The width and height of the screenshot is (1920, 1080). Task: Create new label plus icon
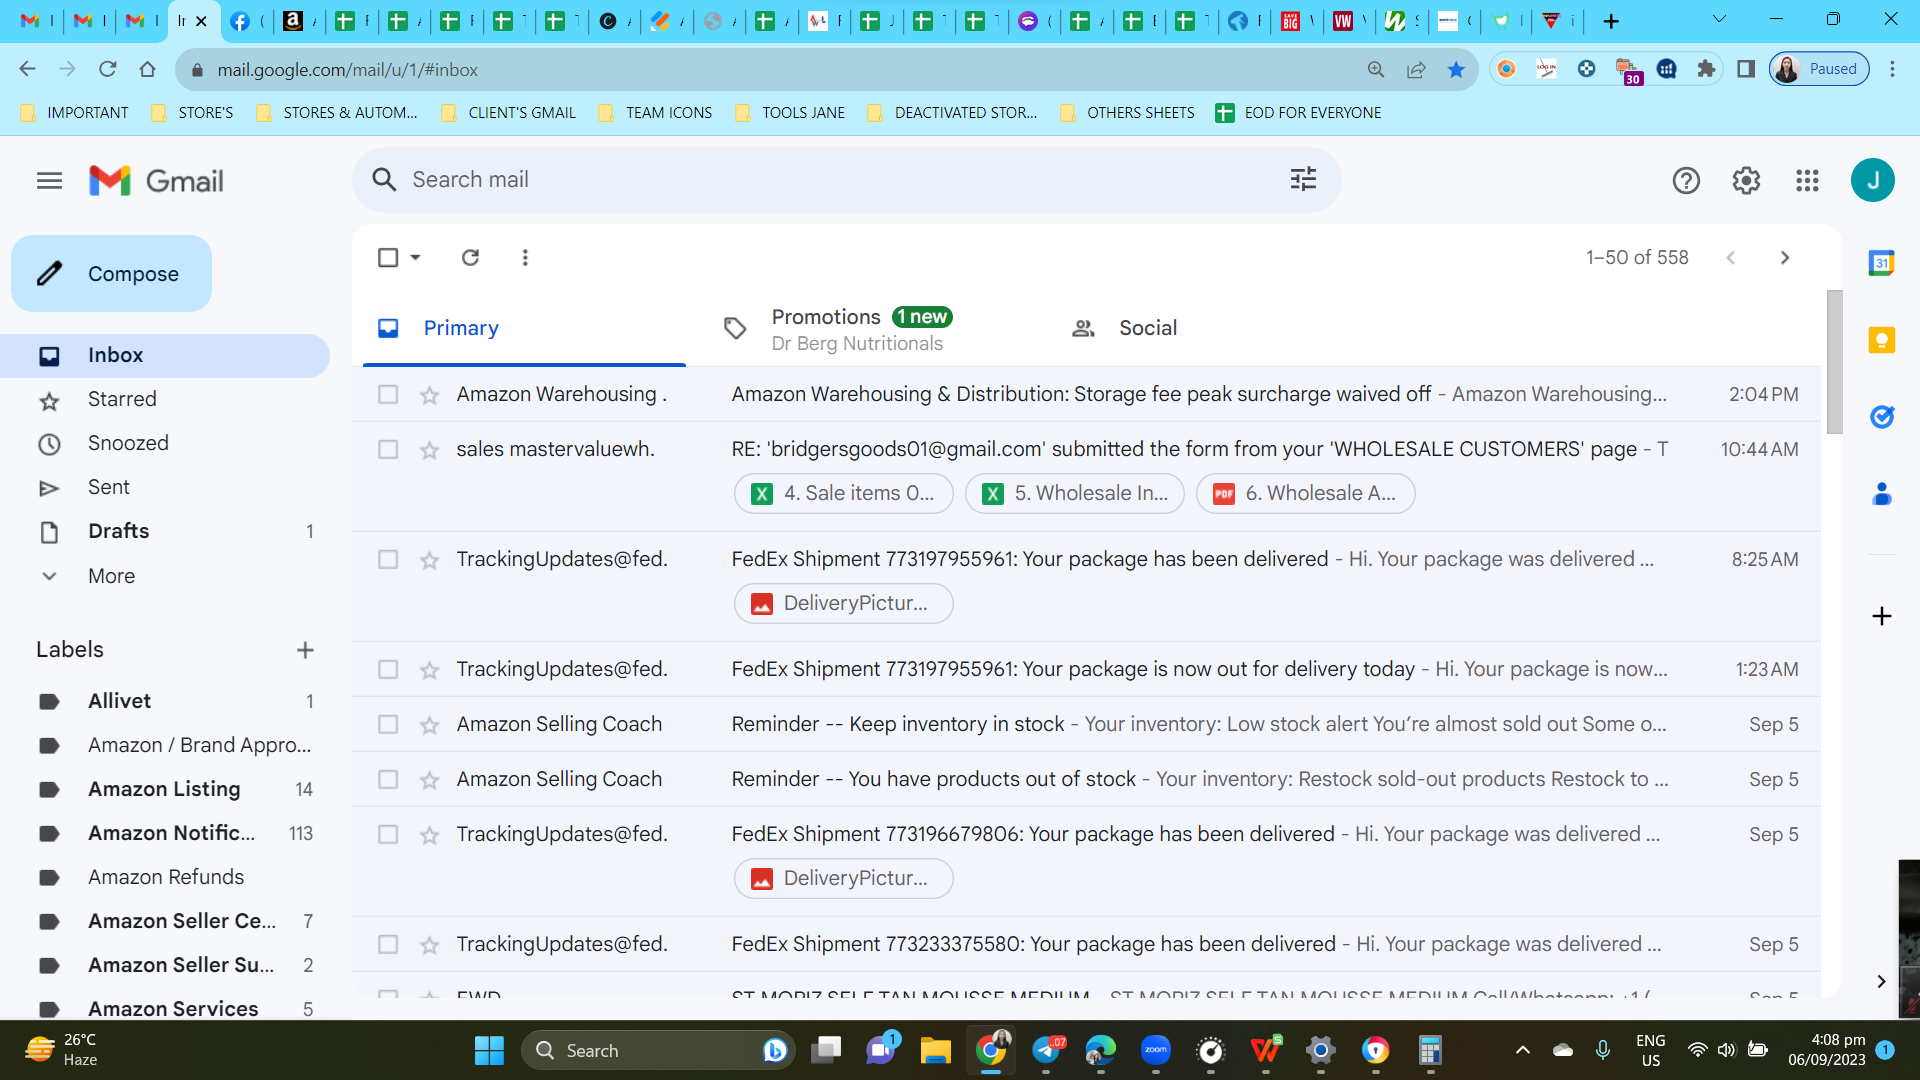coord(305,650)
